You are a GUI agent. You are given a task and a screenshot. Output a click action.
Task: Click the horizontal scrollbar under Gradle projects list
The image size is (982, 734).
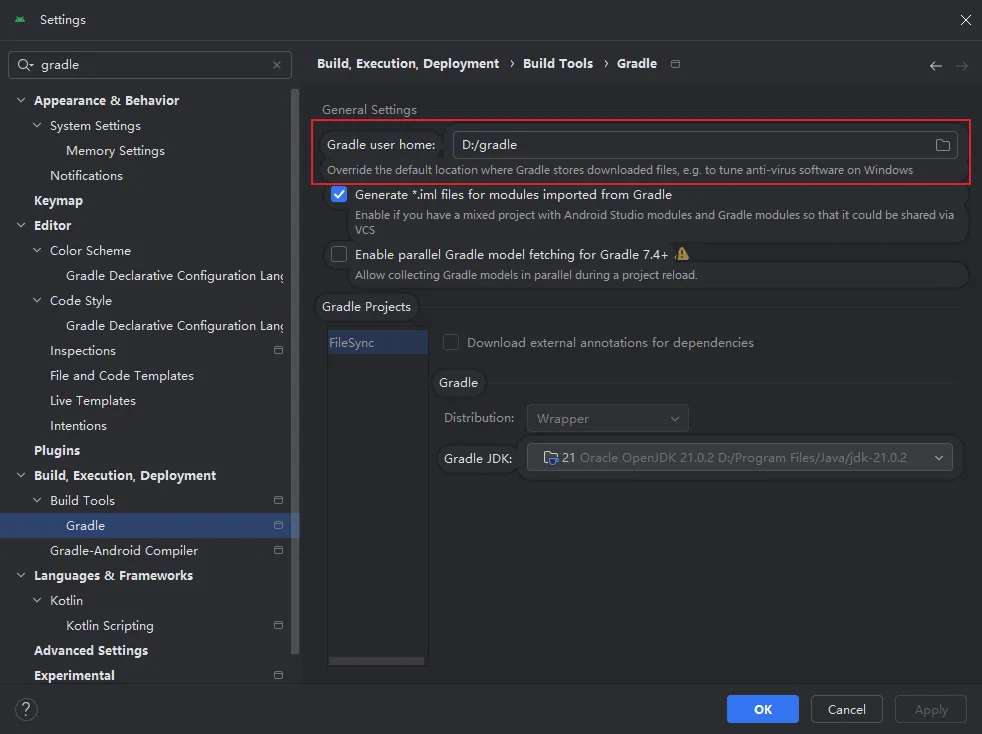tap(376, 660)
